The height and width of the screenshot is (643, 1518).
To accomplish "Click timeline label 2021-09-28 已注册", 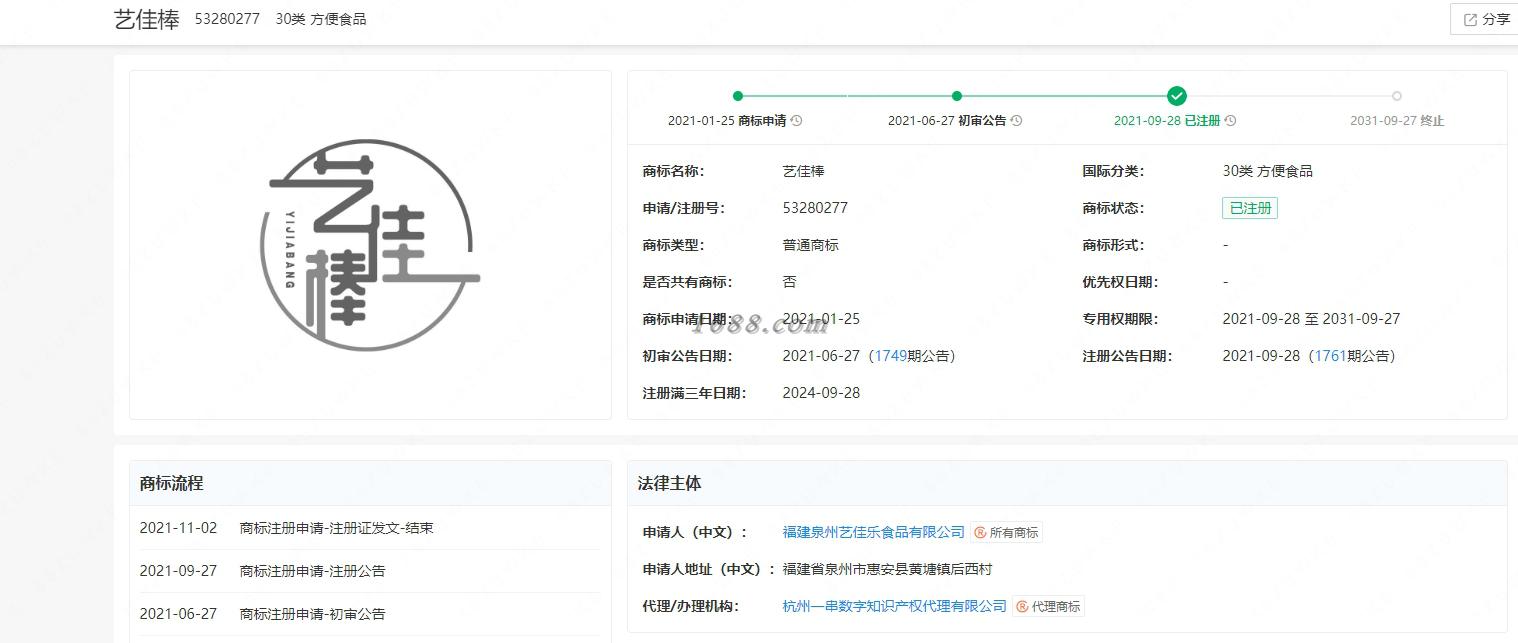I will click(1167, 120).
